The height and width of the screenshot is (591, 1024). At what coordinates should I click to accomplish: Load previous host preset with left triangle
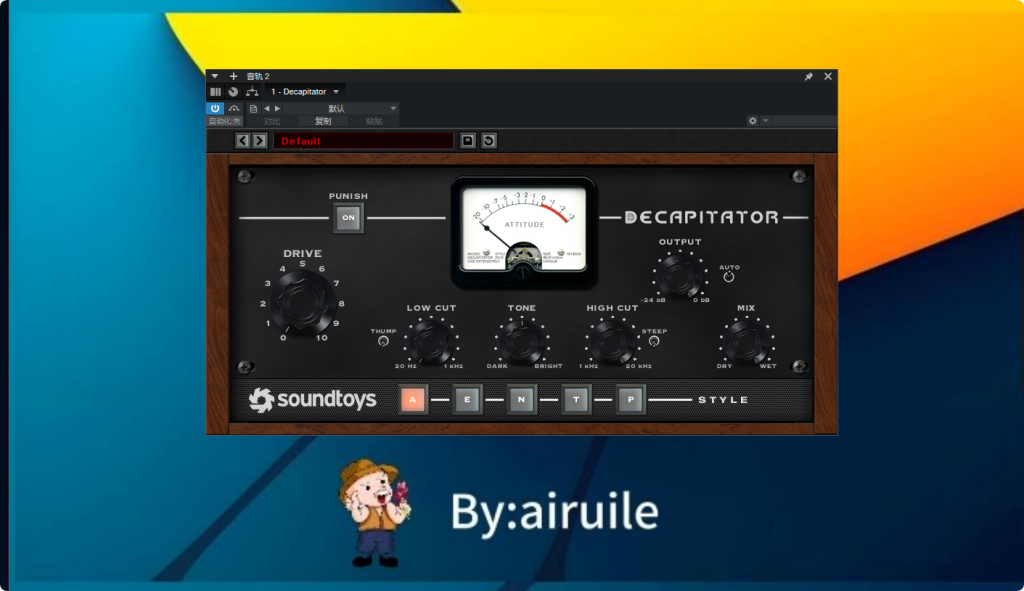266,108
